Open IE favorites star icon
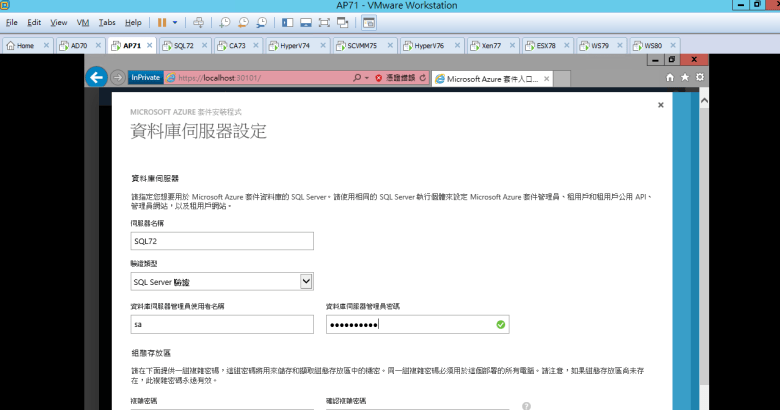Viewport: 780px width, 410px height. 685,77
